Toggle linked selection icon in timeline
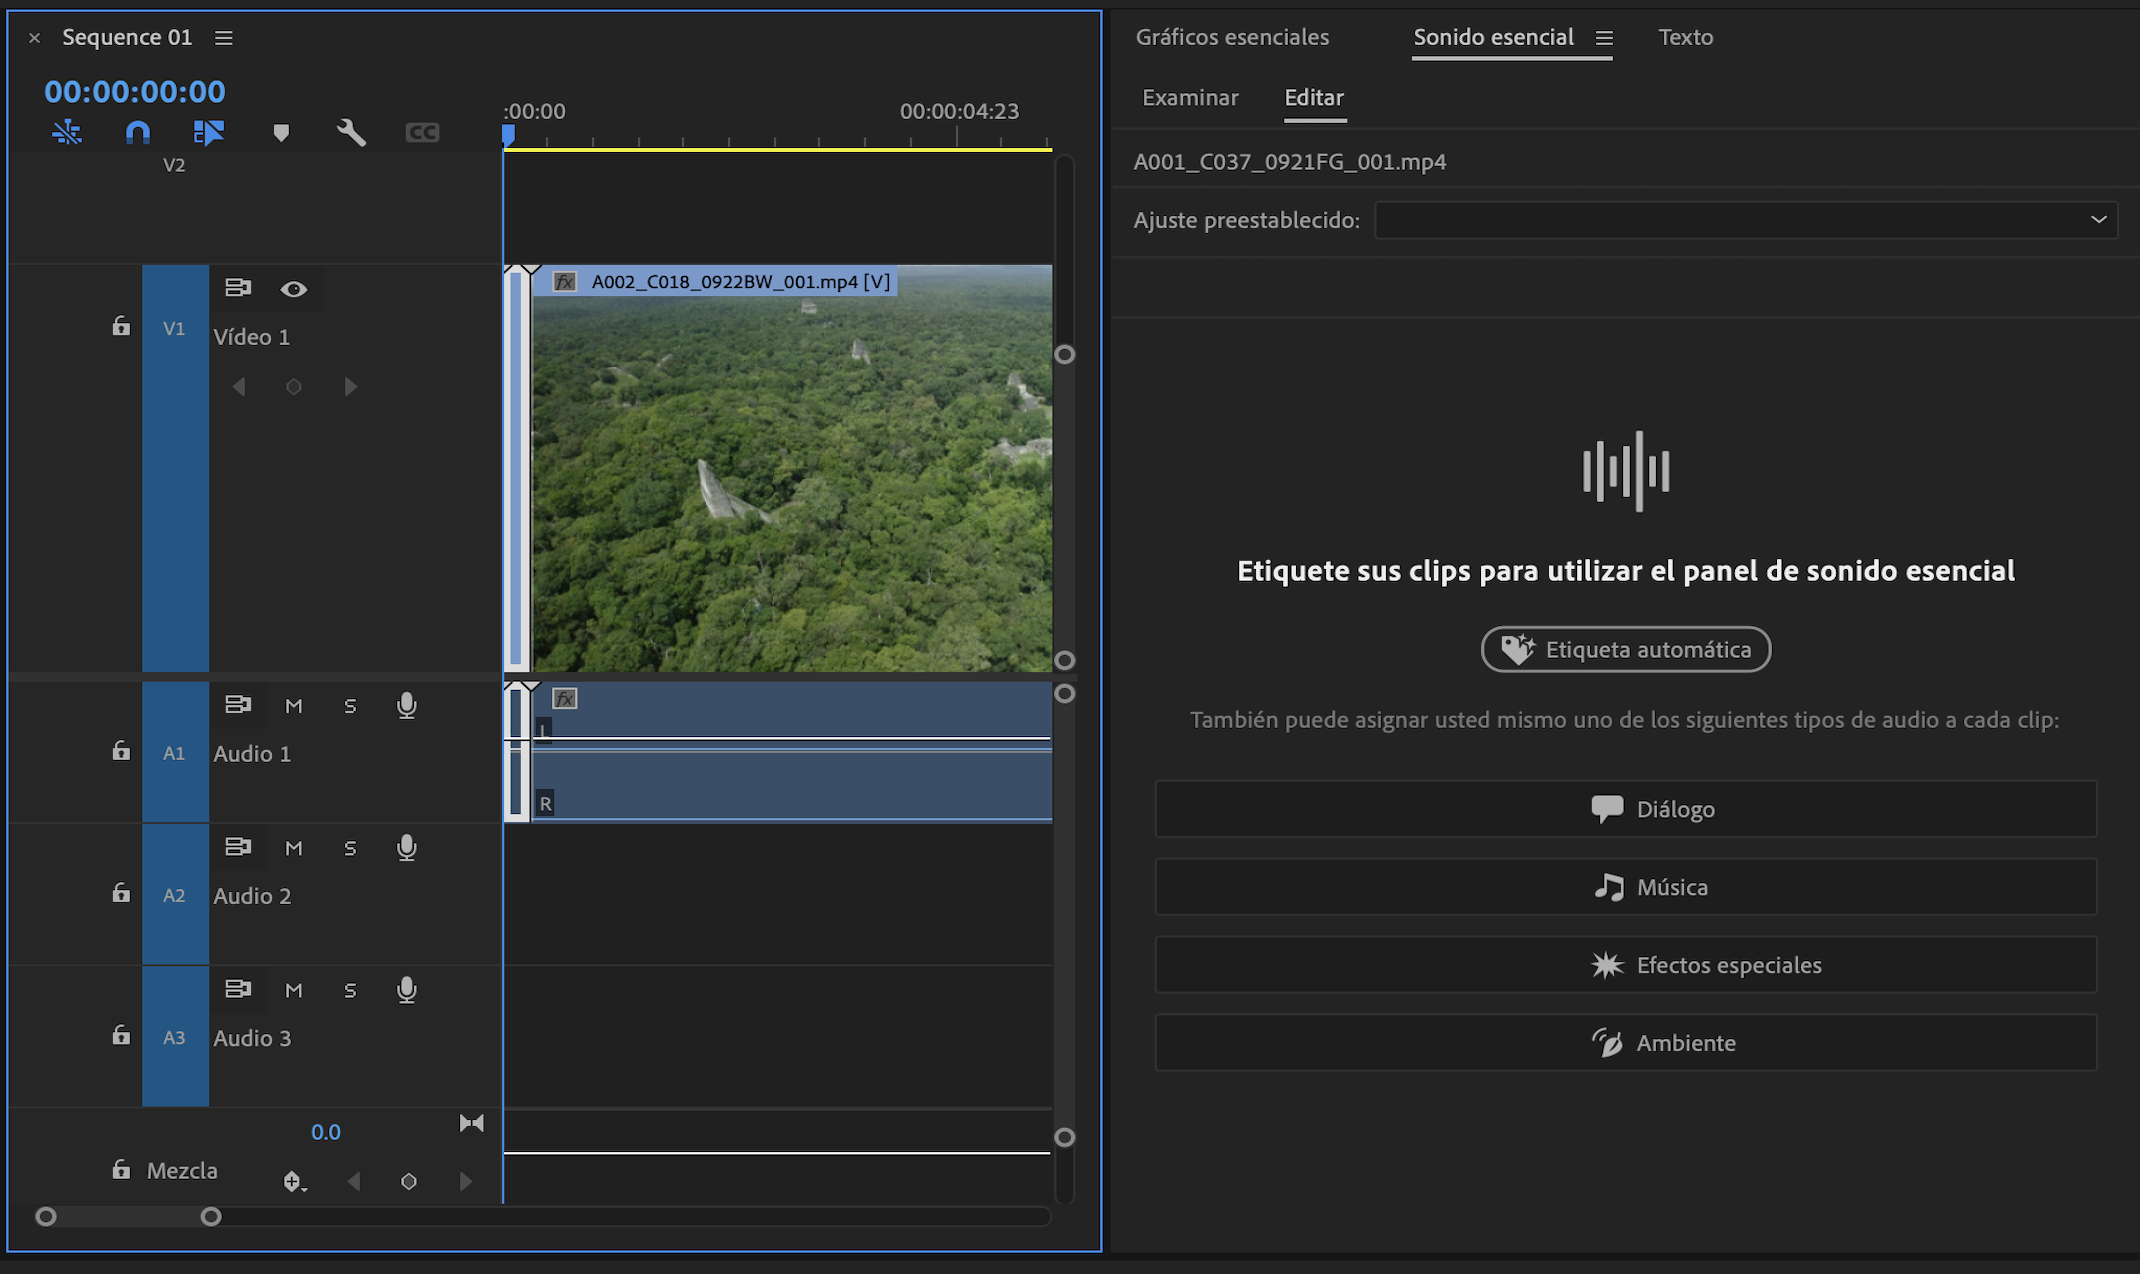This screenshot has height=1274, width=2140. tap(208, 132)
